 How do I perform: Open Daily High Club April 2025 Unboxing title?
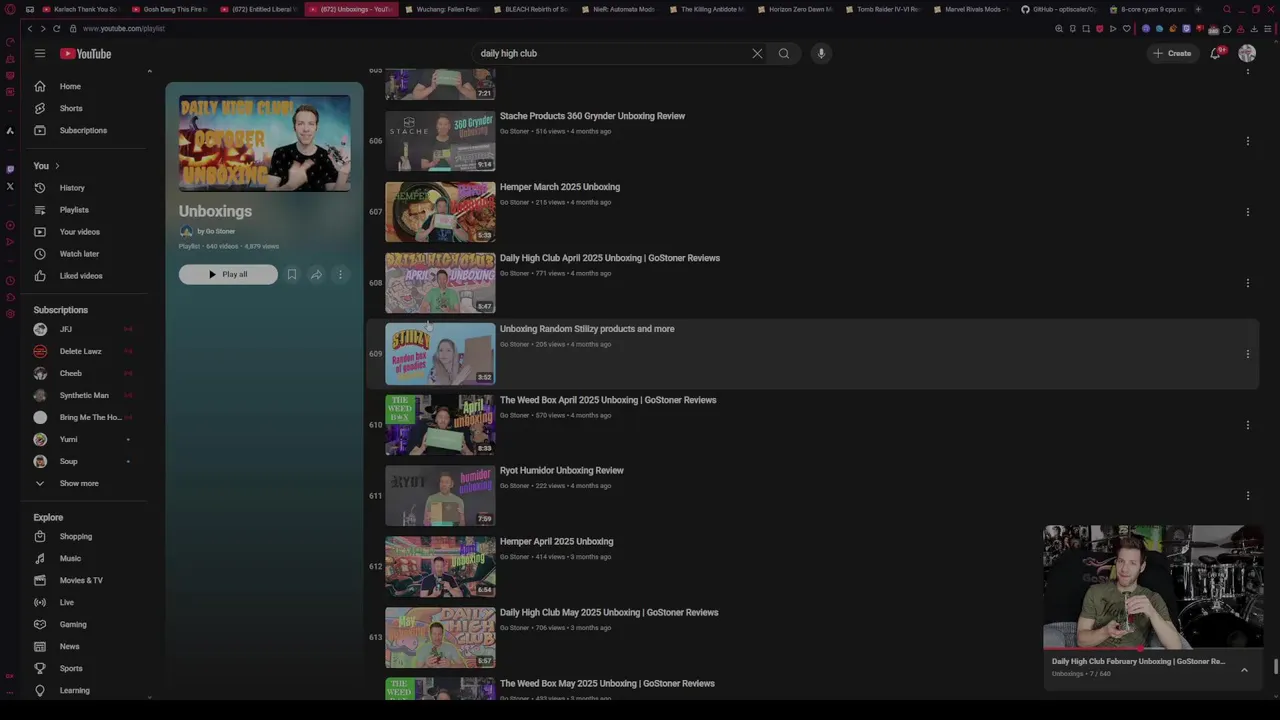coord(610,258)
